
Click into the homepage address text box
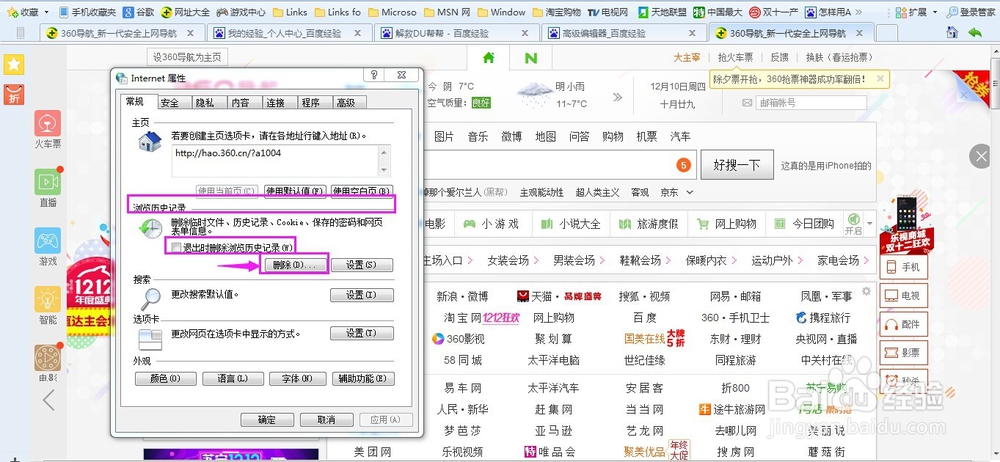point(275,160)
